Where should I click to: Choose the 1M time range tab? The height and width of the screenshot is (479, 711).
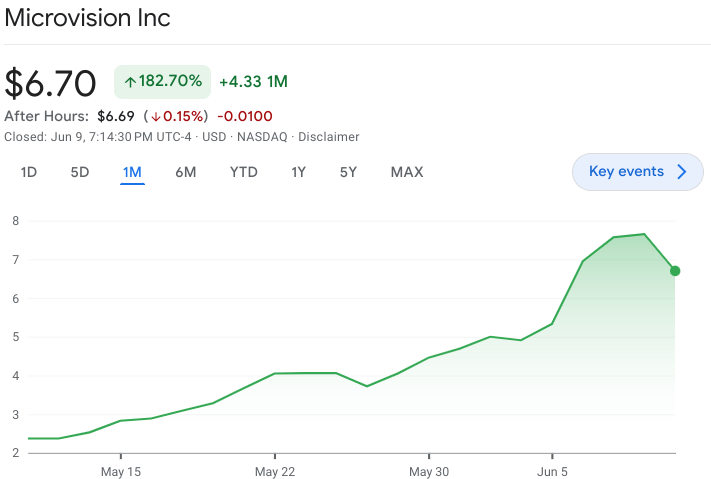click(132, 172)
